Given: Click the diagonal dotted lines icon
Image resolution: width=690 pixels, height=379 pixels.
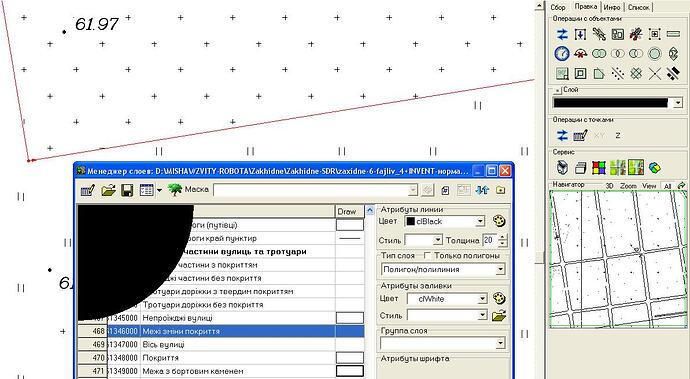Looking at the screenshot, I should tap(617, 73).
